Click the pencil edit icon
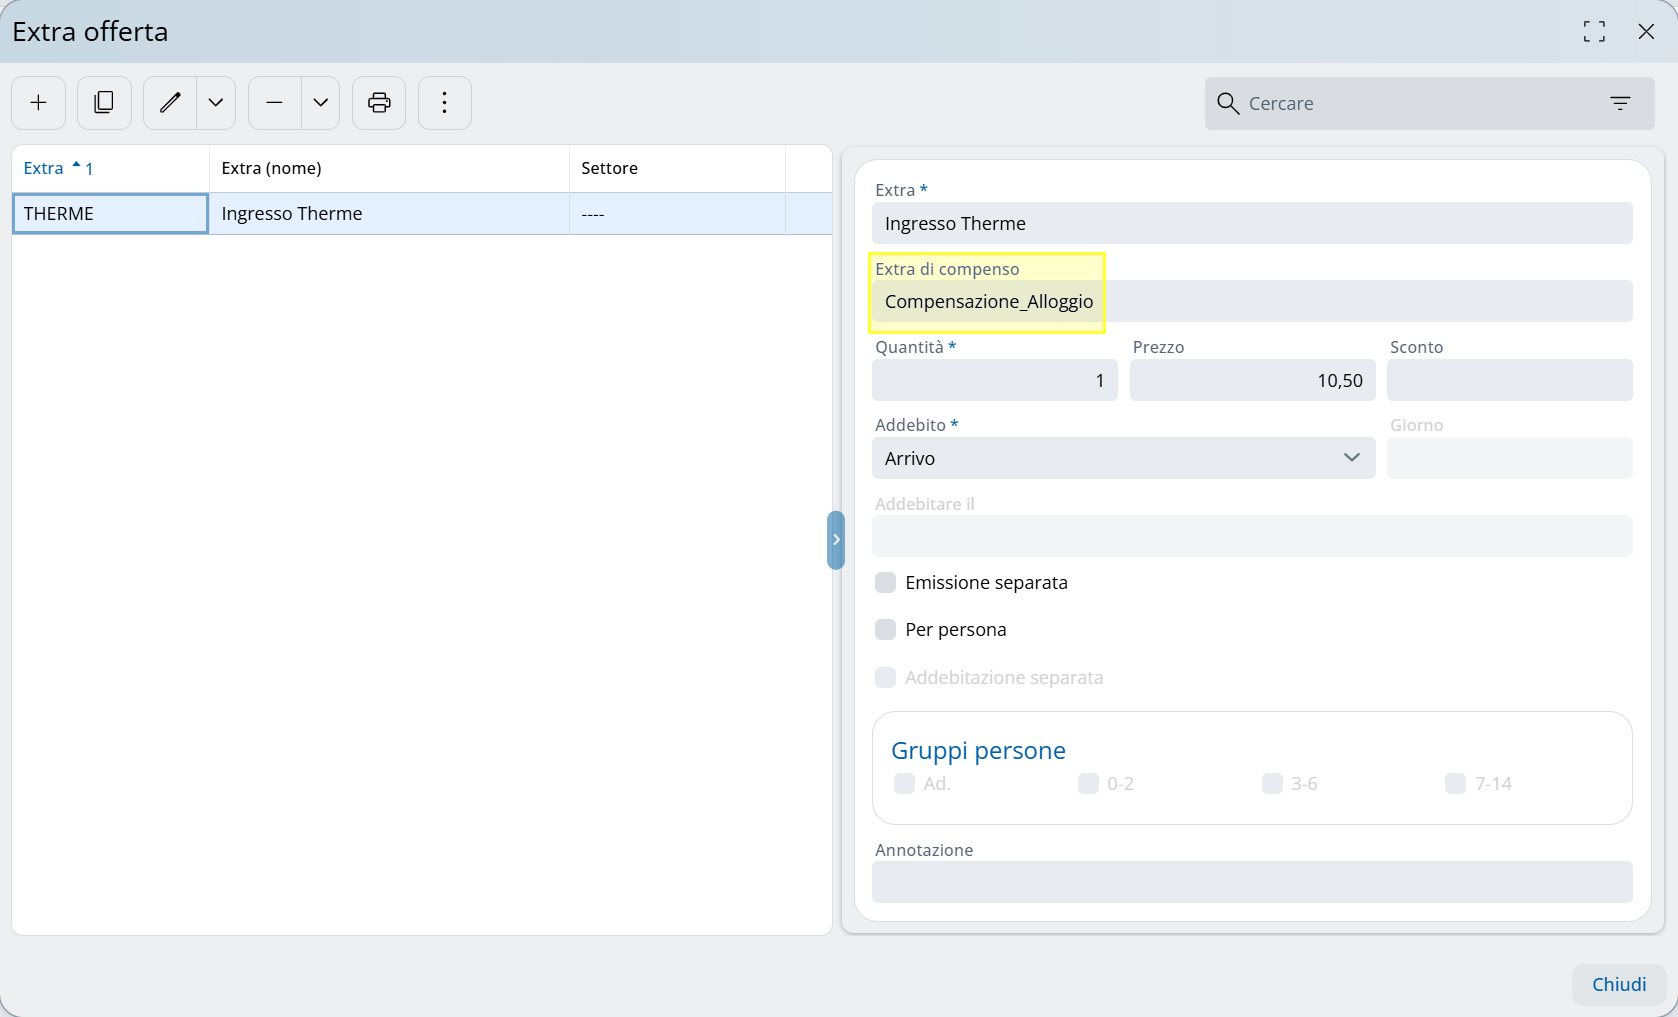1678x1017 pixels. click(x=170, y=103)
